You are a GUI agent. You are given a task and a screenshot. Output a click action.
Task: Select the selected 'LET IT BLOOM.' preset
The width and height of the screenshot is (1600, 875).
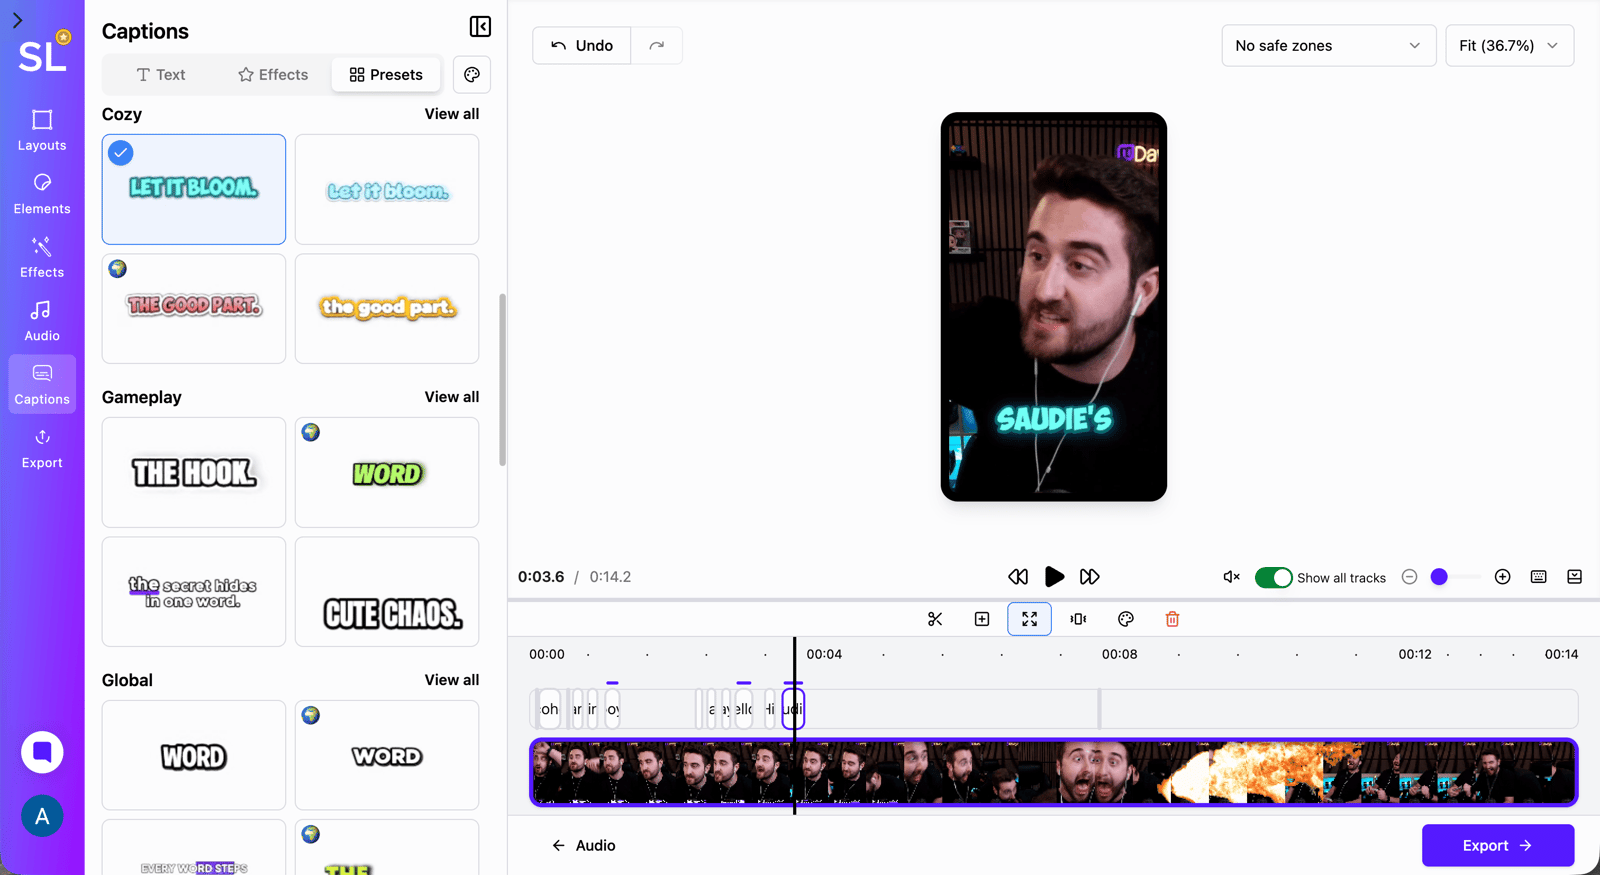coord(194,189)
